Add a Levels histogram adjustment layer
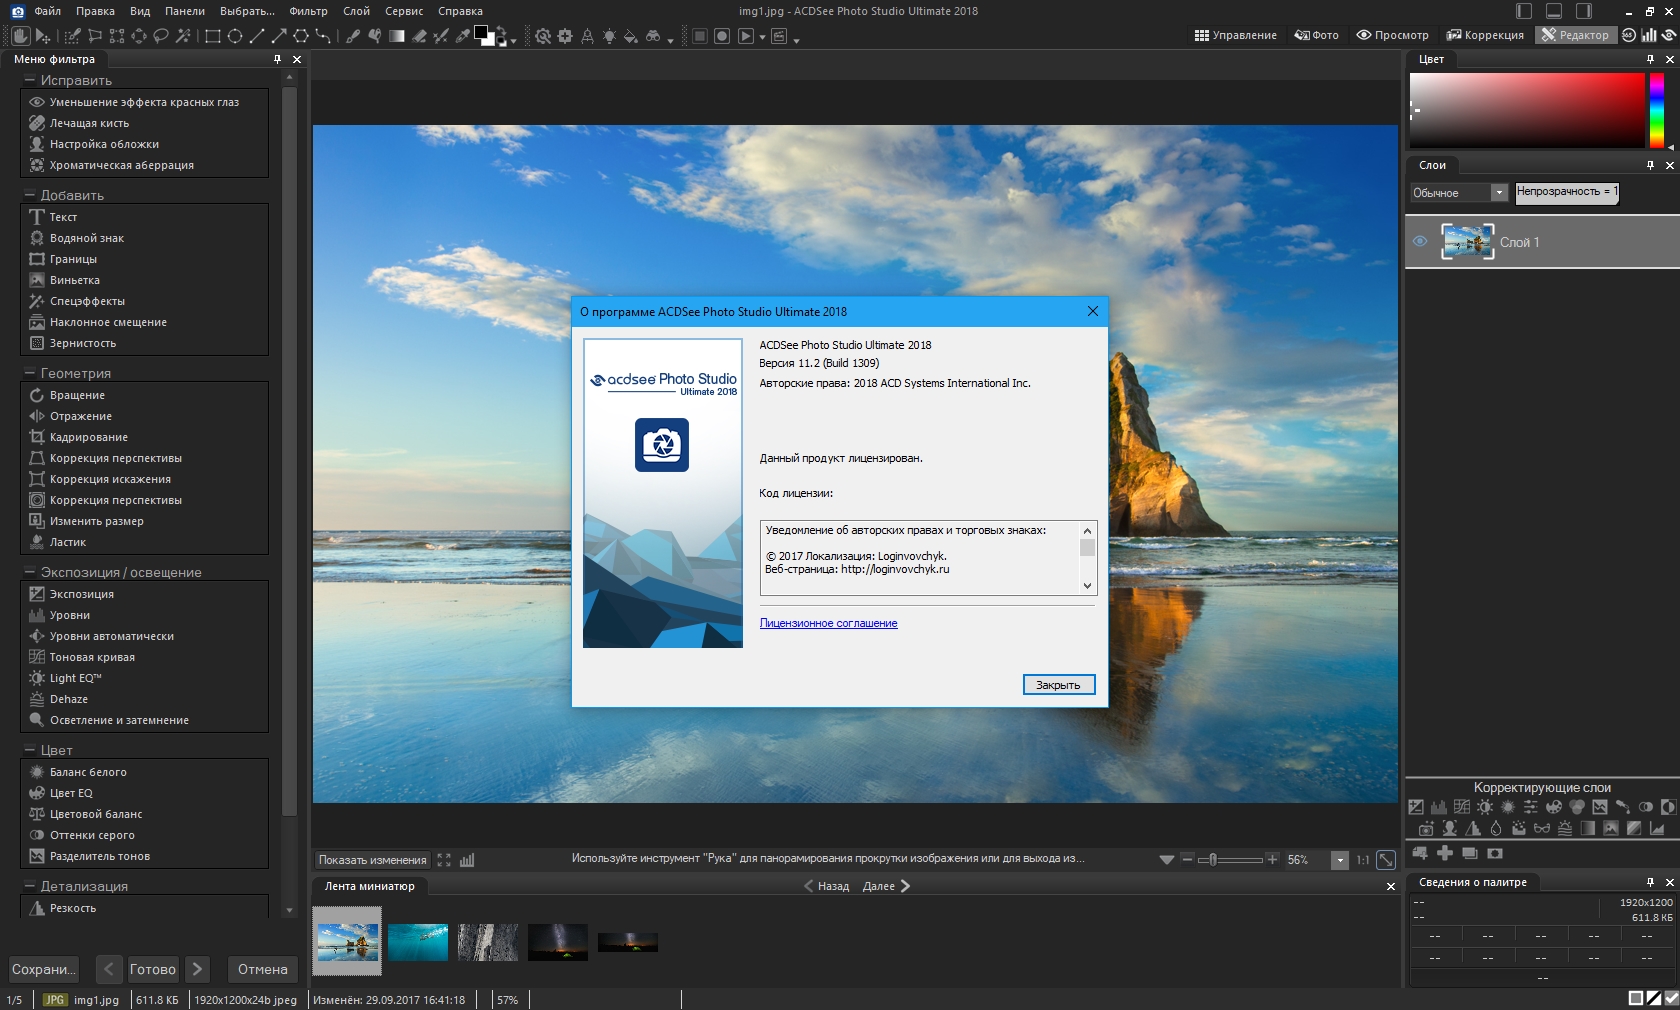1680x1010 pixels. pyautogui.click(x=1438, y=807)
